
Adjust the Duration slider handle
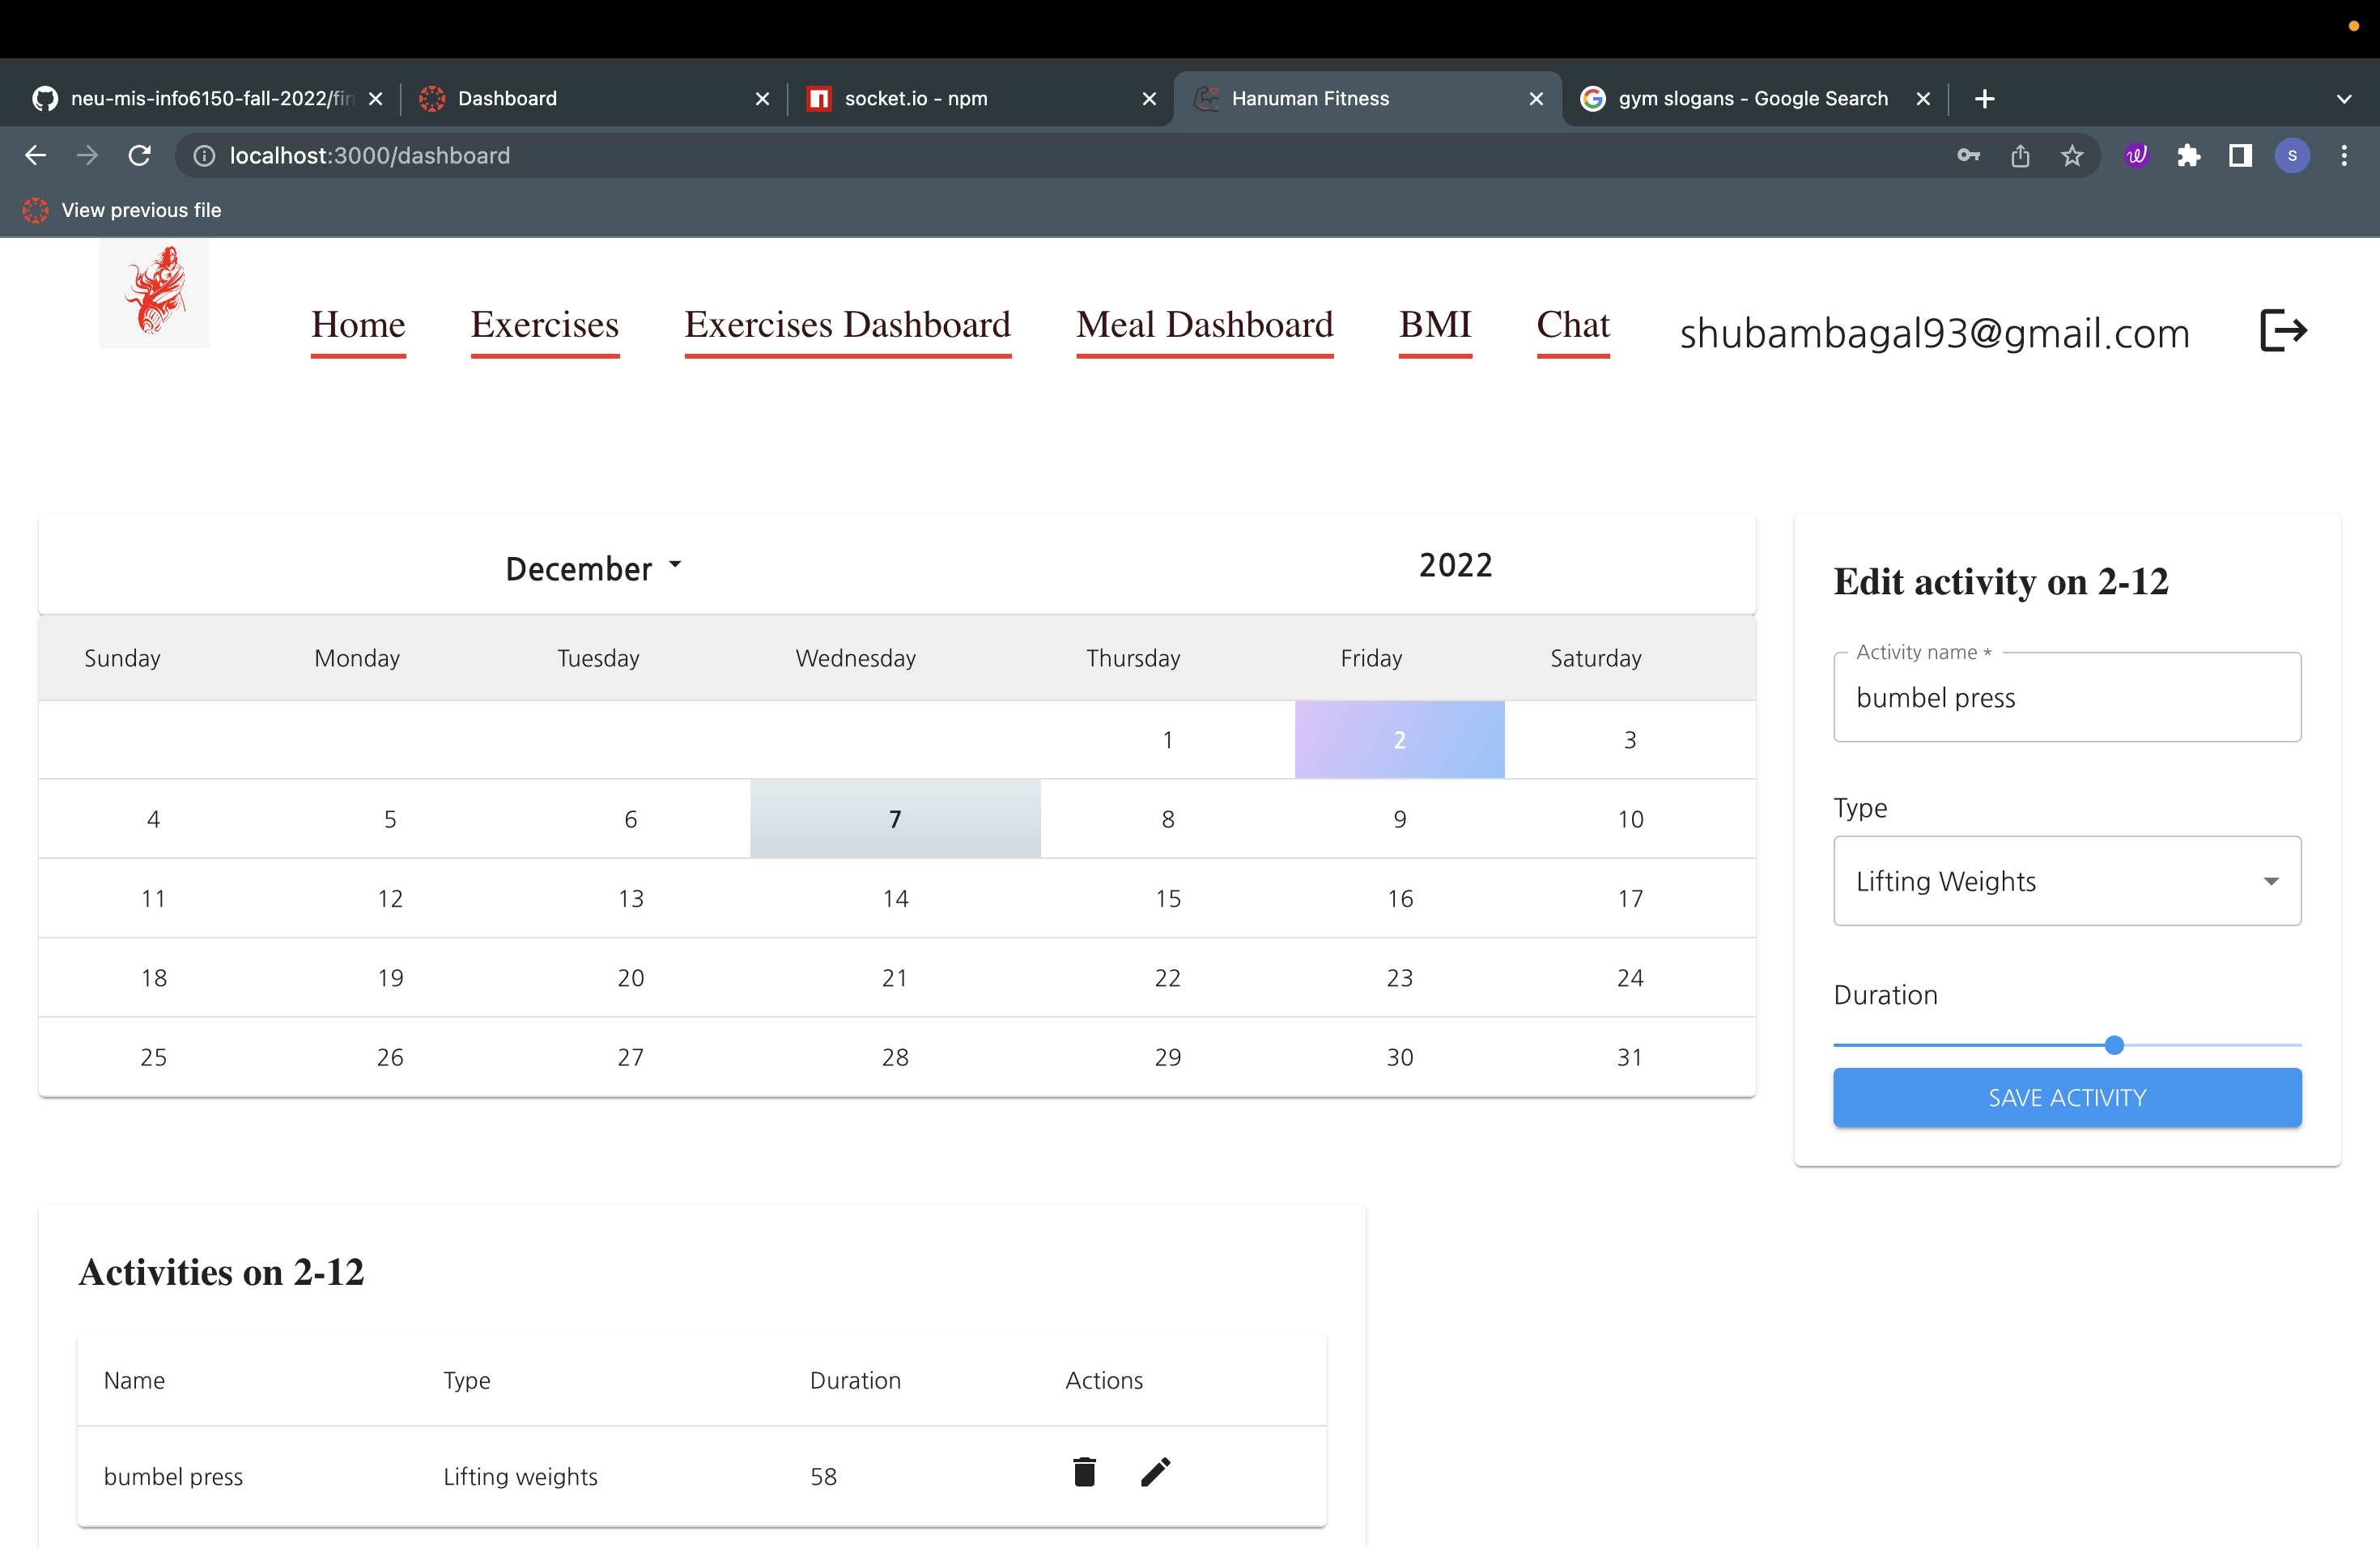point(2114,1045)
